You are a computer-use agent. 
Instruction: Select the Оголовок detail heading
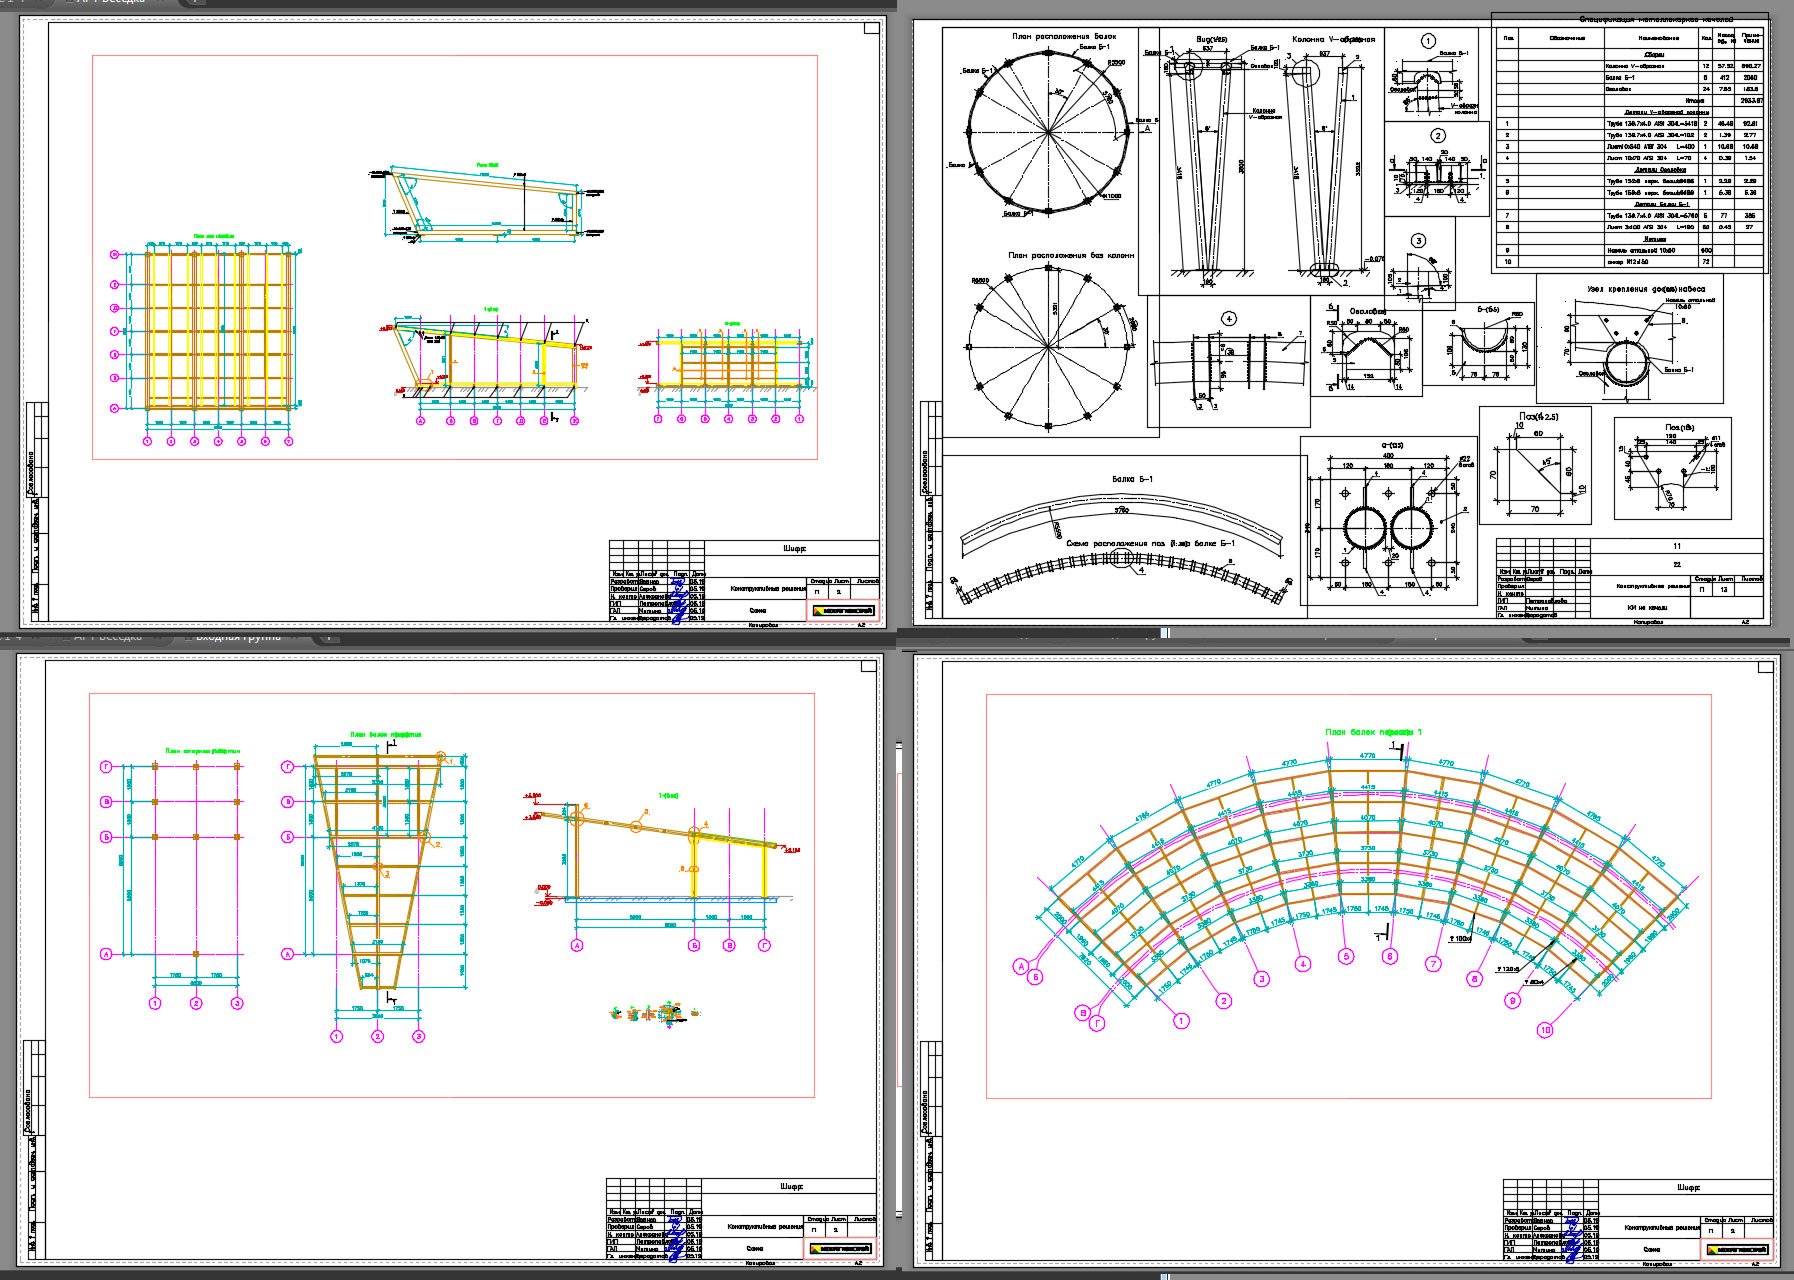pos(1367,312)
